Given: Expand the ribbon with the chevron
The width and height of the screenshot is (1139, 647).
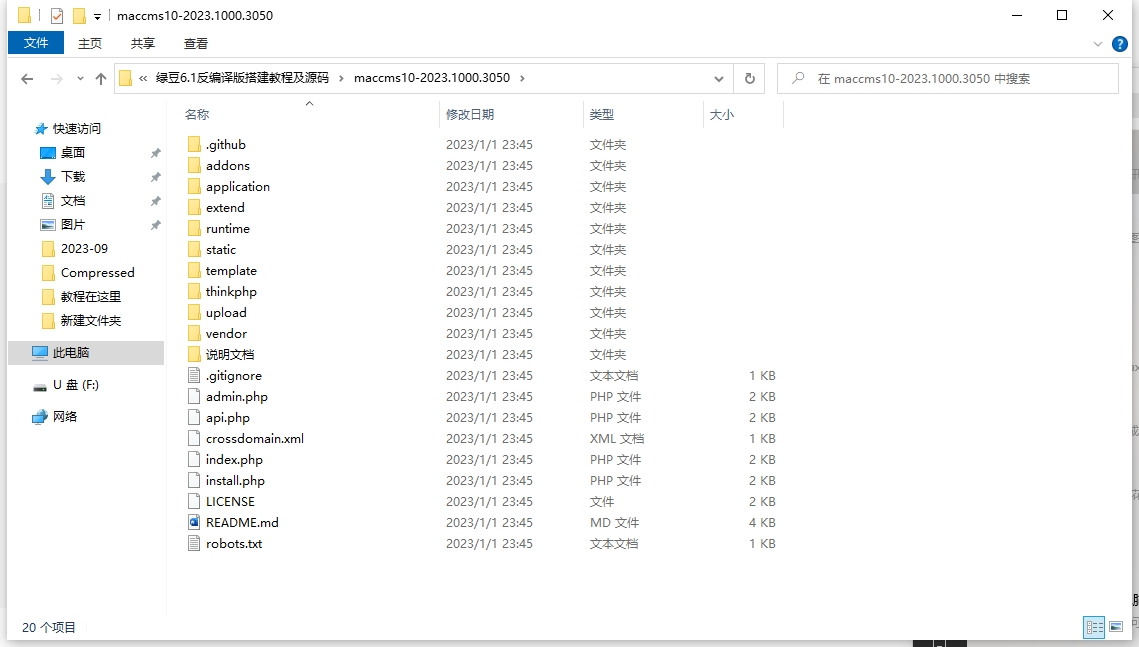Looking at the screenshot, I should point(1098,44).
